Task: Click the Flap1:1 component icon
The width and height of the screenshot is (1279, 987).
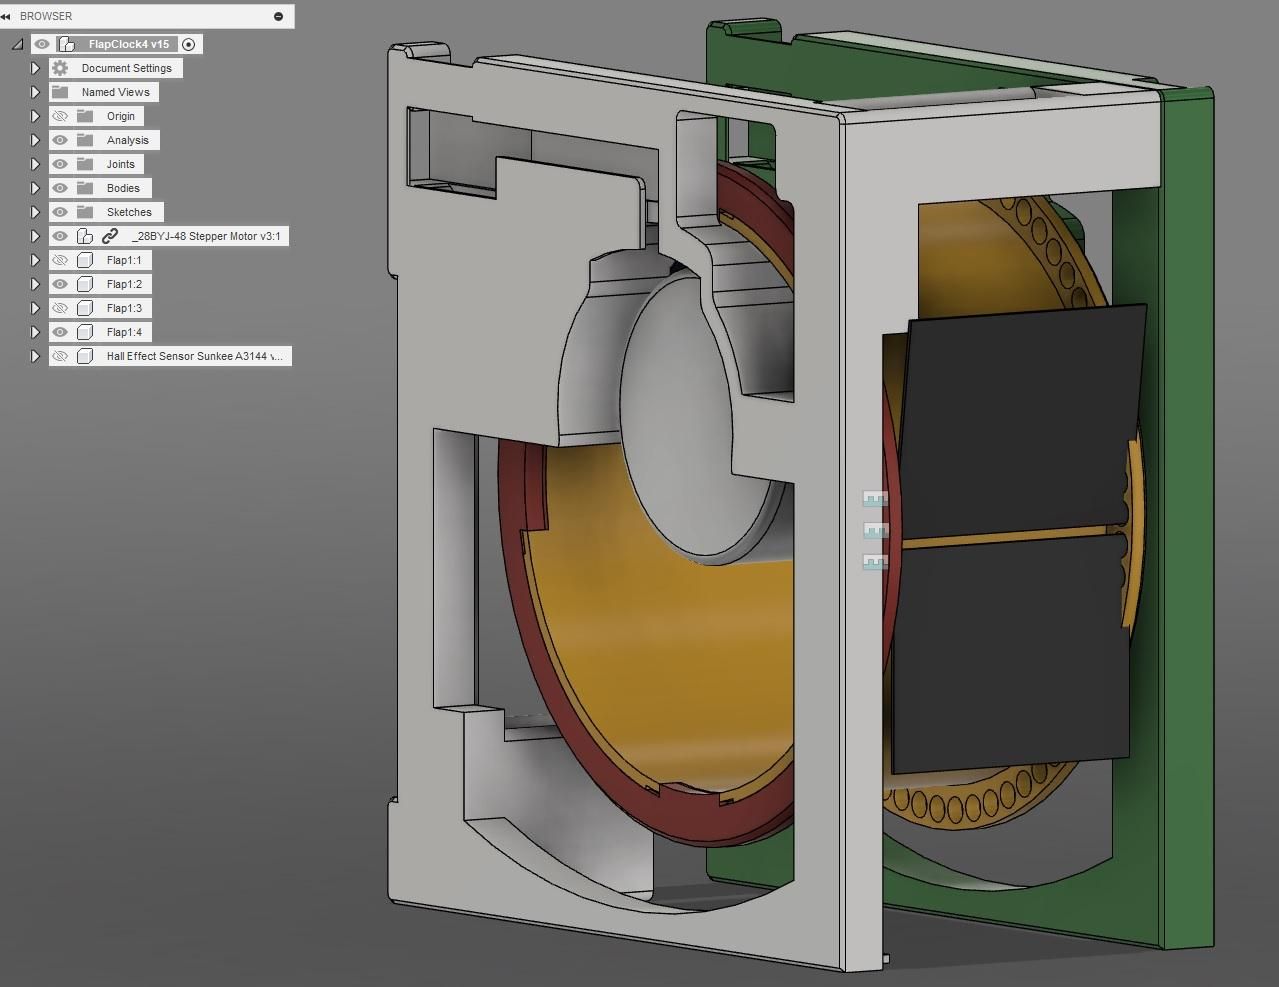Action: click(86, 260)
